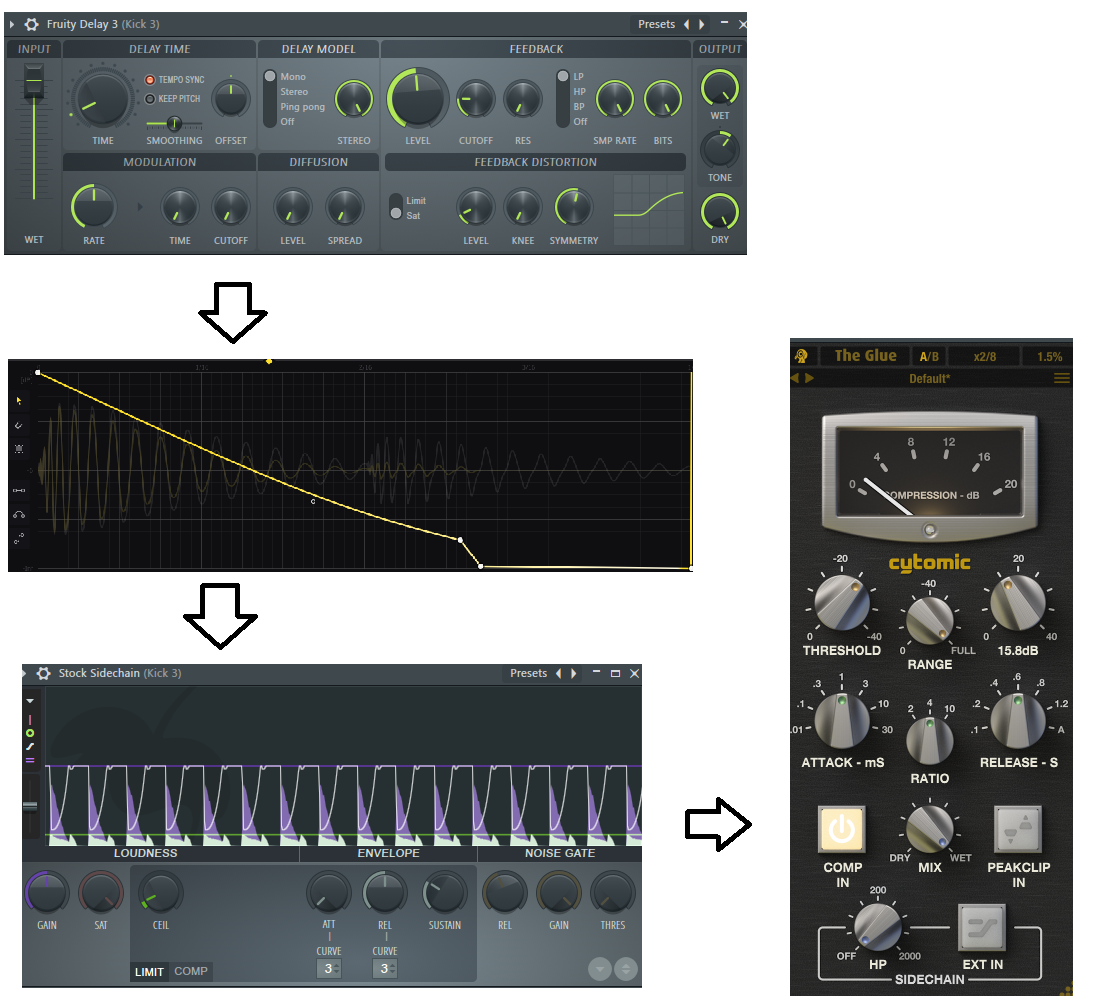The height and width of the screenshot is (1008, 1106).
Task: Click the meter adjustment screw on The Glue
Action: coord(930,530)
